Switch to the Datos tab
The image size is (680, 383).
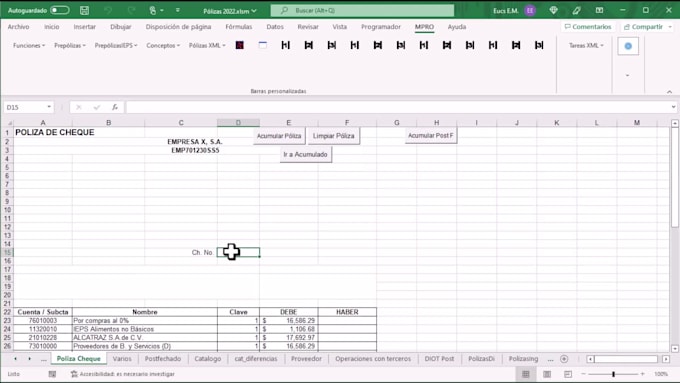coord(275,27)
